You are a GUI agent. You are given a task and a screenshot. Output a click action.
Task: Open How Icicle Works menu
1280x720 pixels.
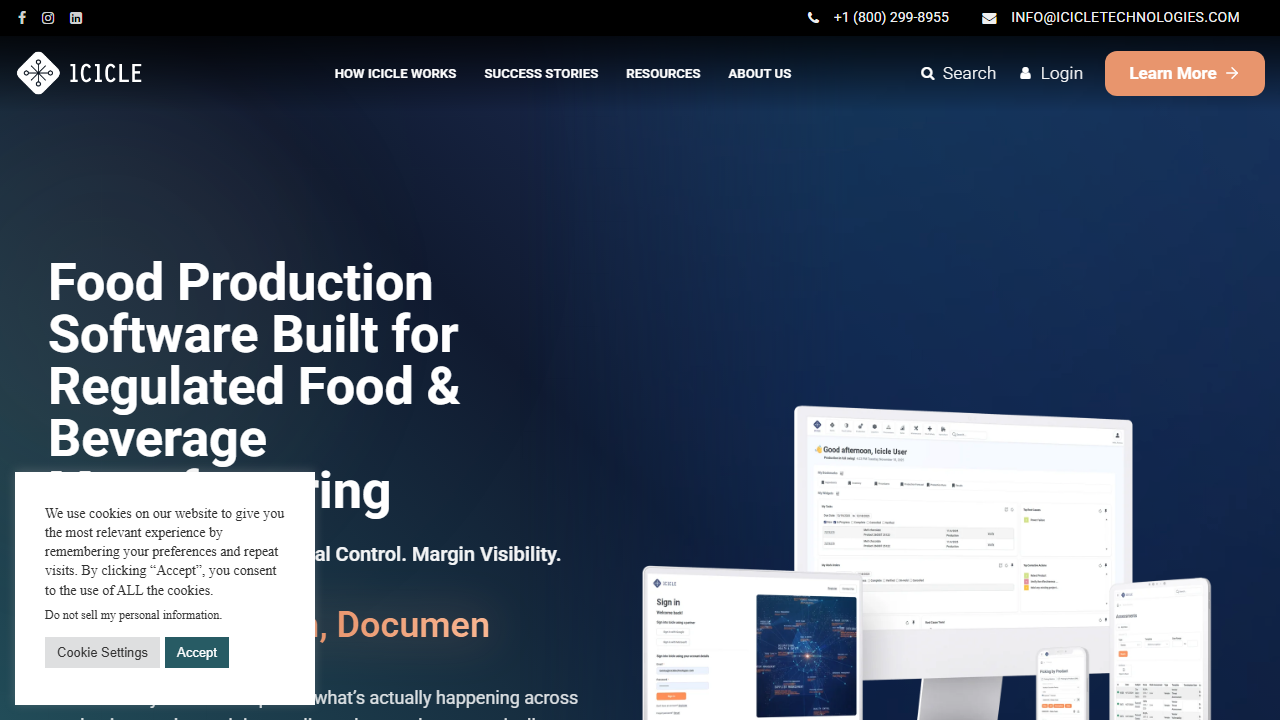coord(395,74)
